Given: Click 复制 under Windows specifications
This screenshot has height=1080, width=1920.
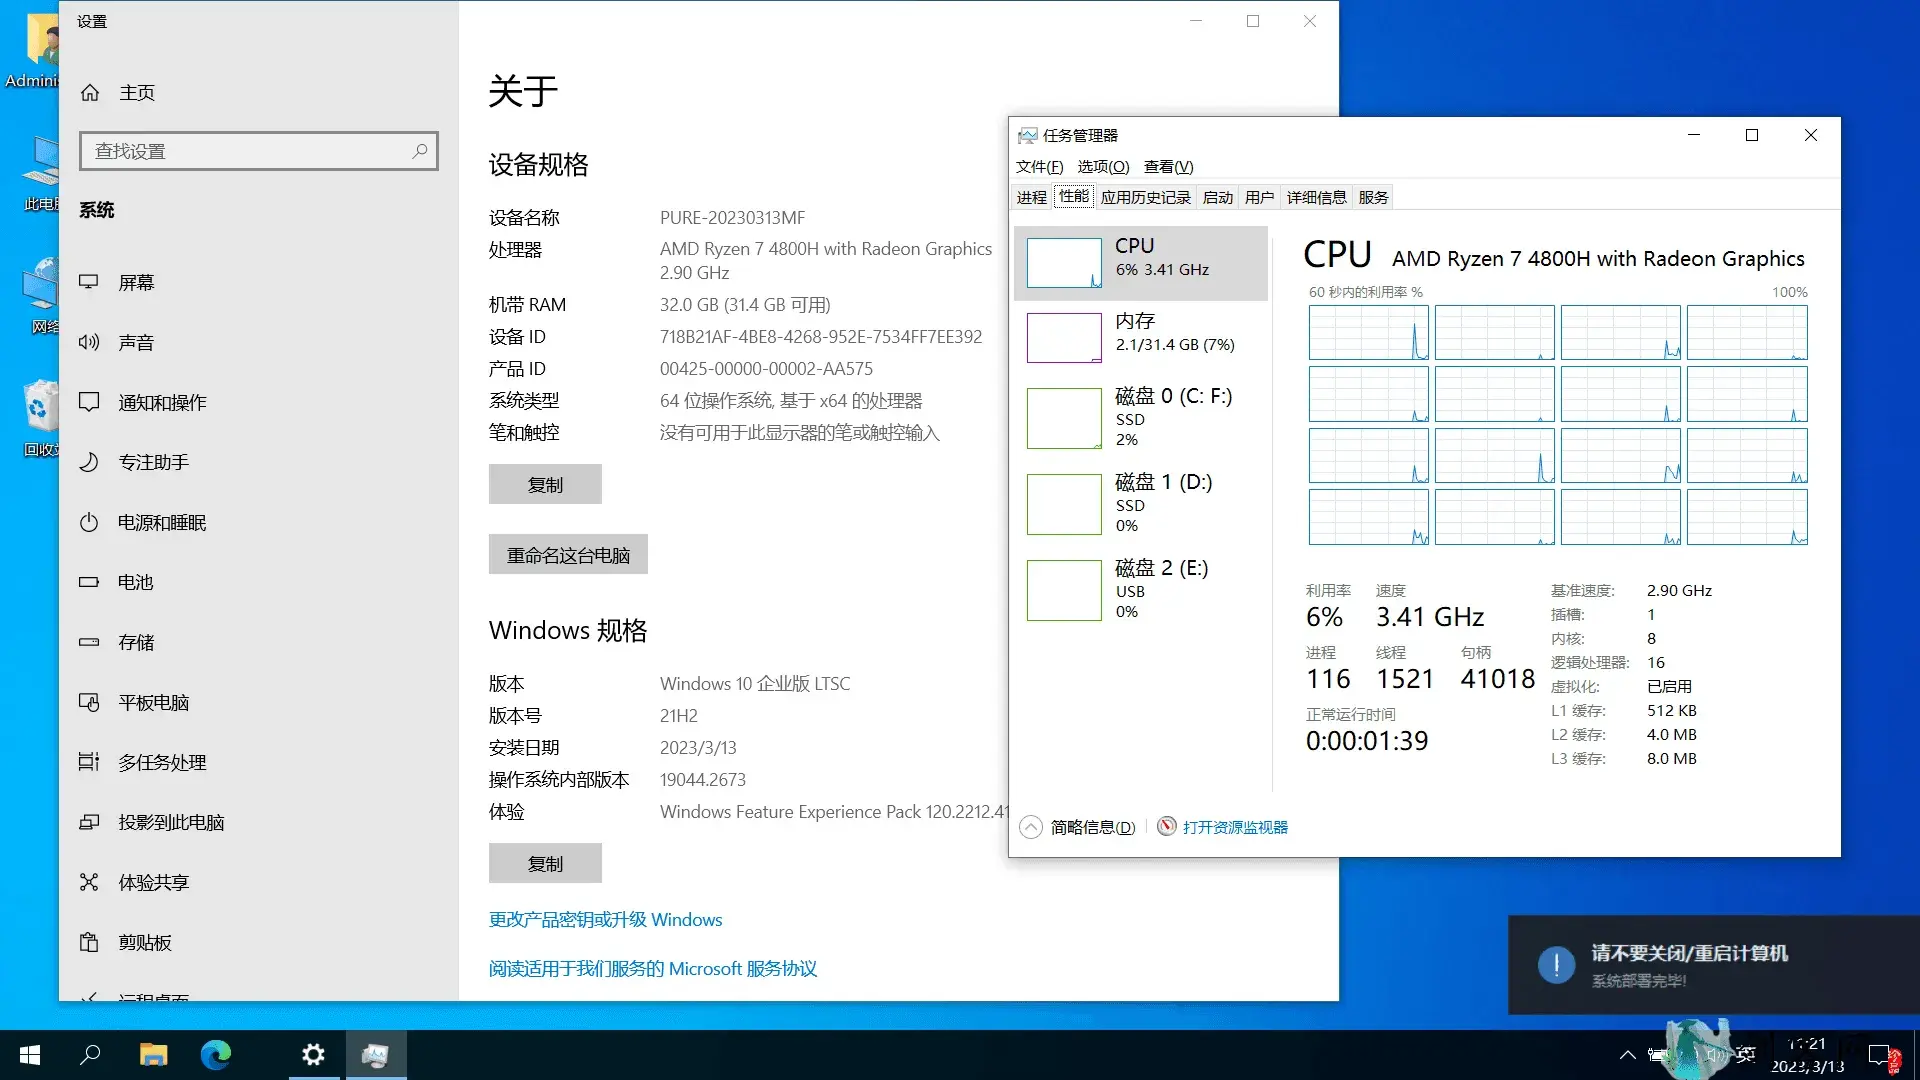Looking at the screenshot, I should coord(545,863).
